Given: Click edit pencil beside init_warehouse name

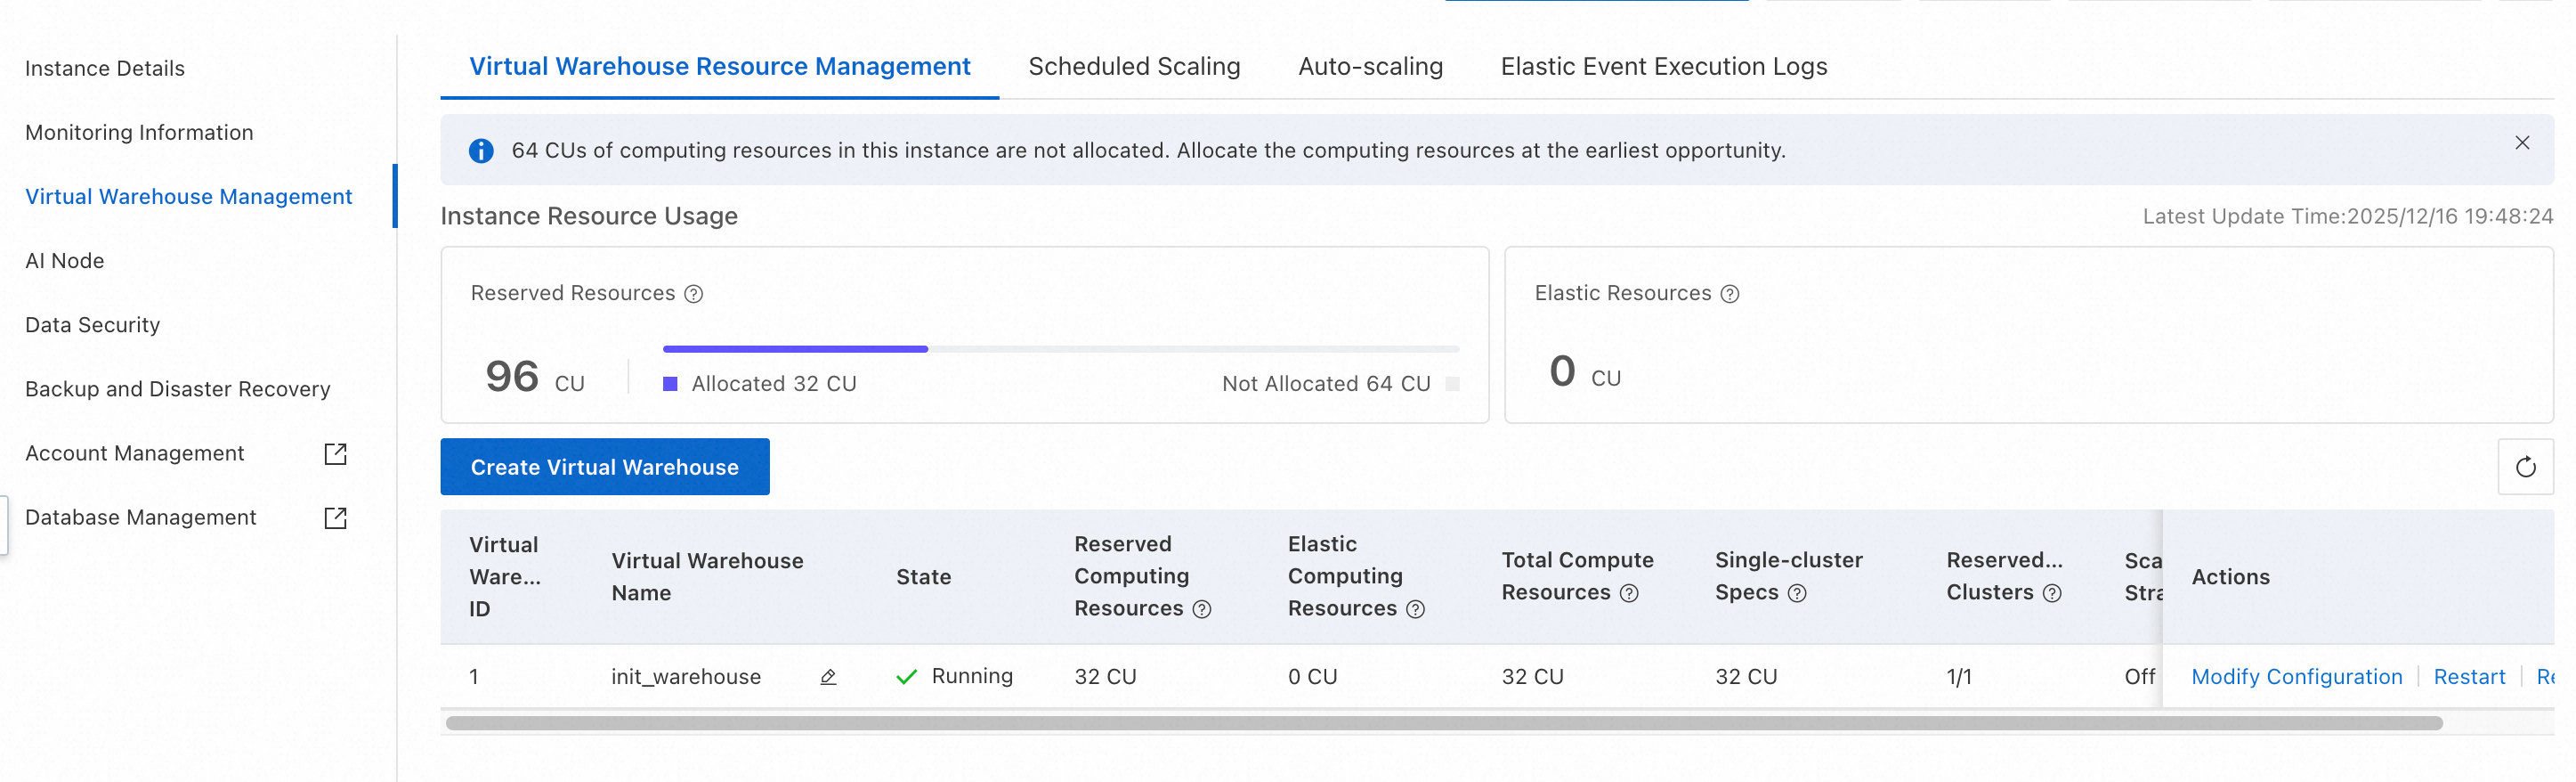Looking at the screenshot, I should tap(828, 677).
